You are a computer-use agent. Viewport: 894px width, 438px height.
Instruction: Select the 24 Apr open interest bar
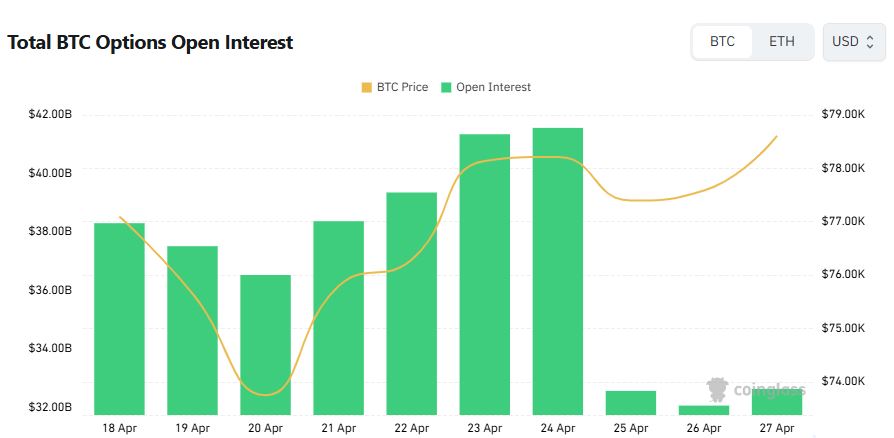pyautogui.click(x=558, y=271)
